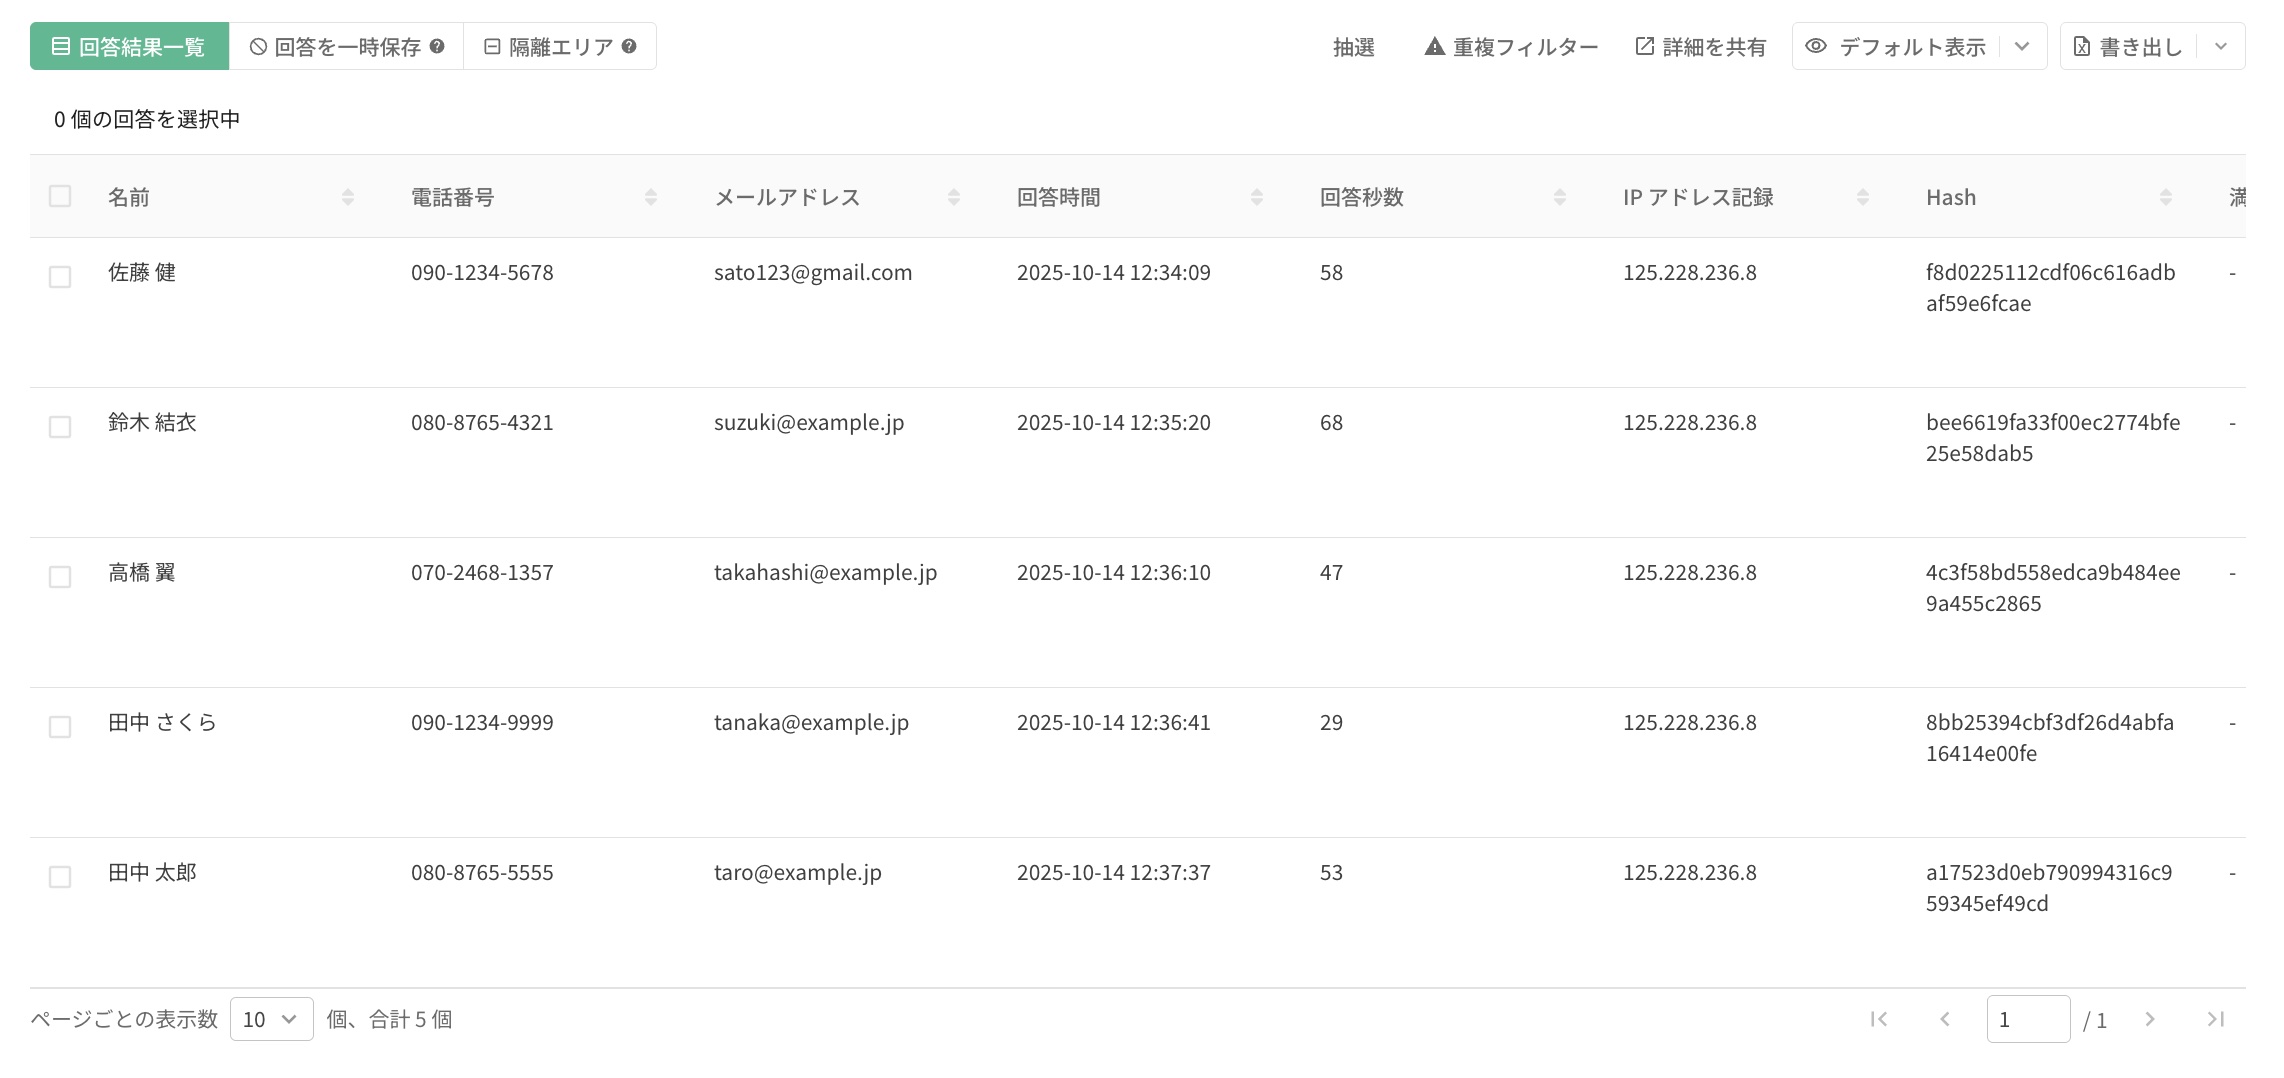
Task: Click the 抽選 button
Action: [1353, 47]
